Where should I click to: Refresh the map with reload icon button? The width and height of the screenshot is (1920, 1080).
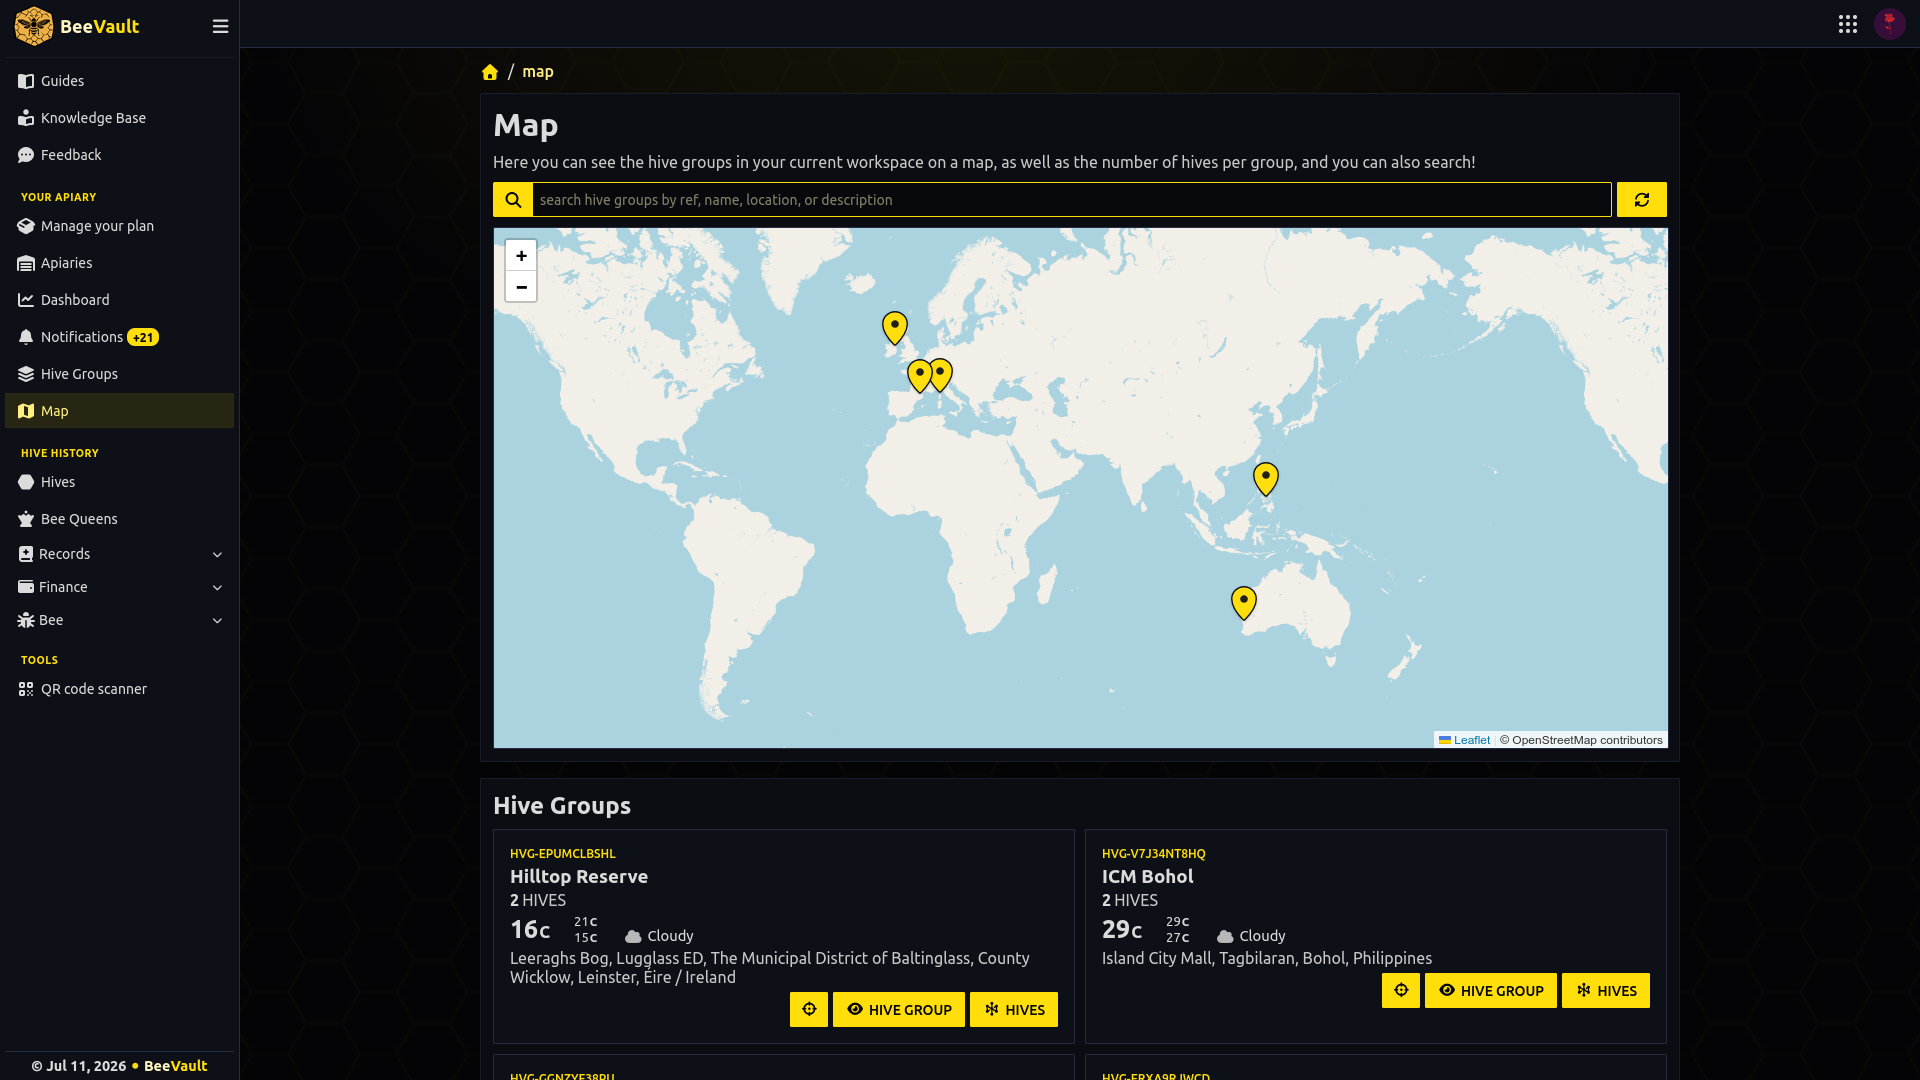click(1642, 200)
